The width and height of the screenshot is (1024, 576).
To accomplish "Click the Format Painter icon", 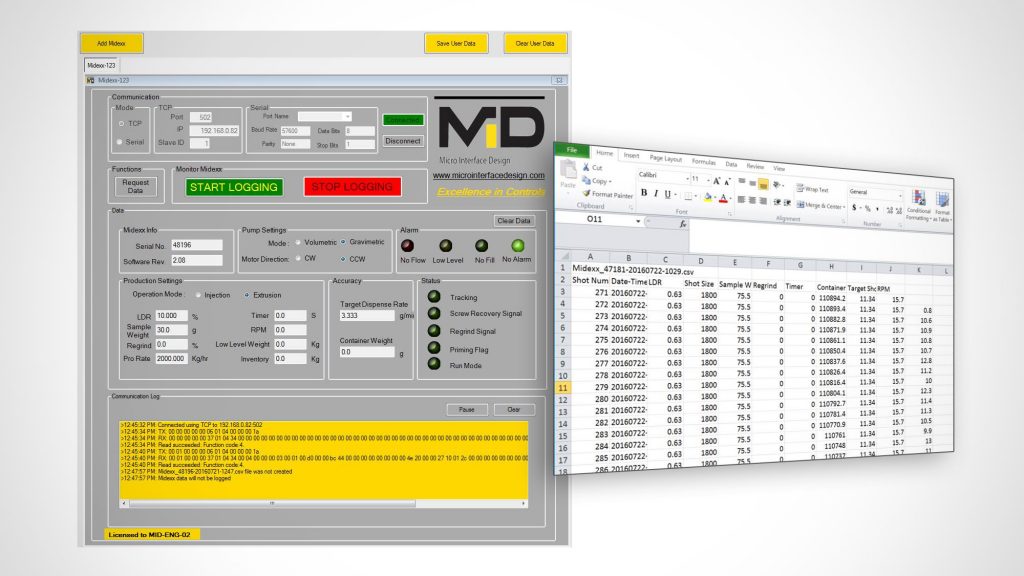I will click(588, 195).
